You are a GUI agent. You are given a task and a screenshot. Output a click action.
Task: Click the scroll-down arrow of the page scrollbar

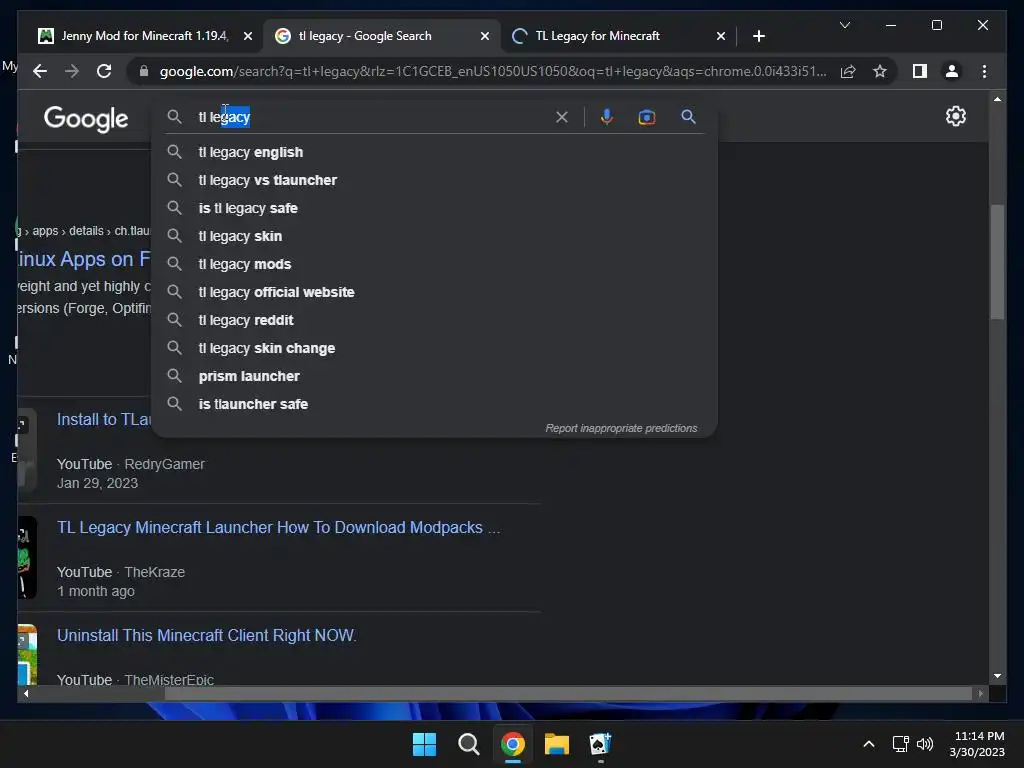(x=997, y=676)
